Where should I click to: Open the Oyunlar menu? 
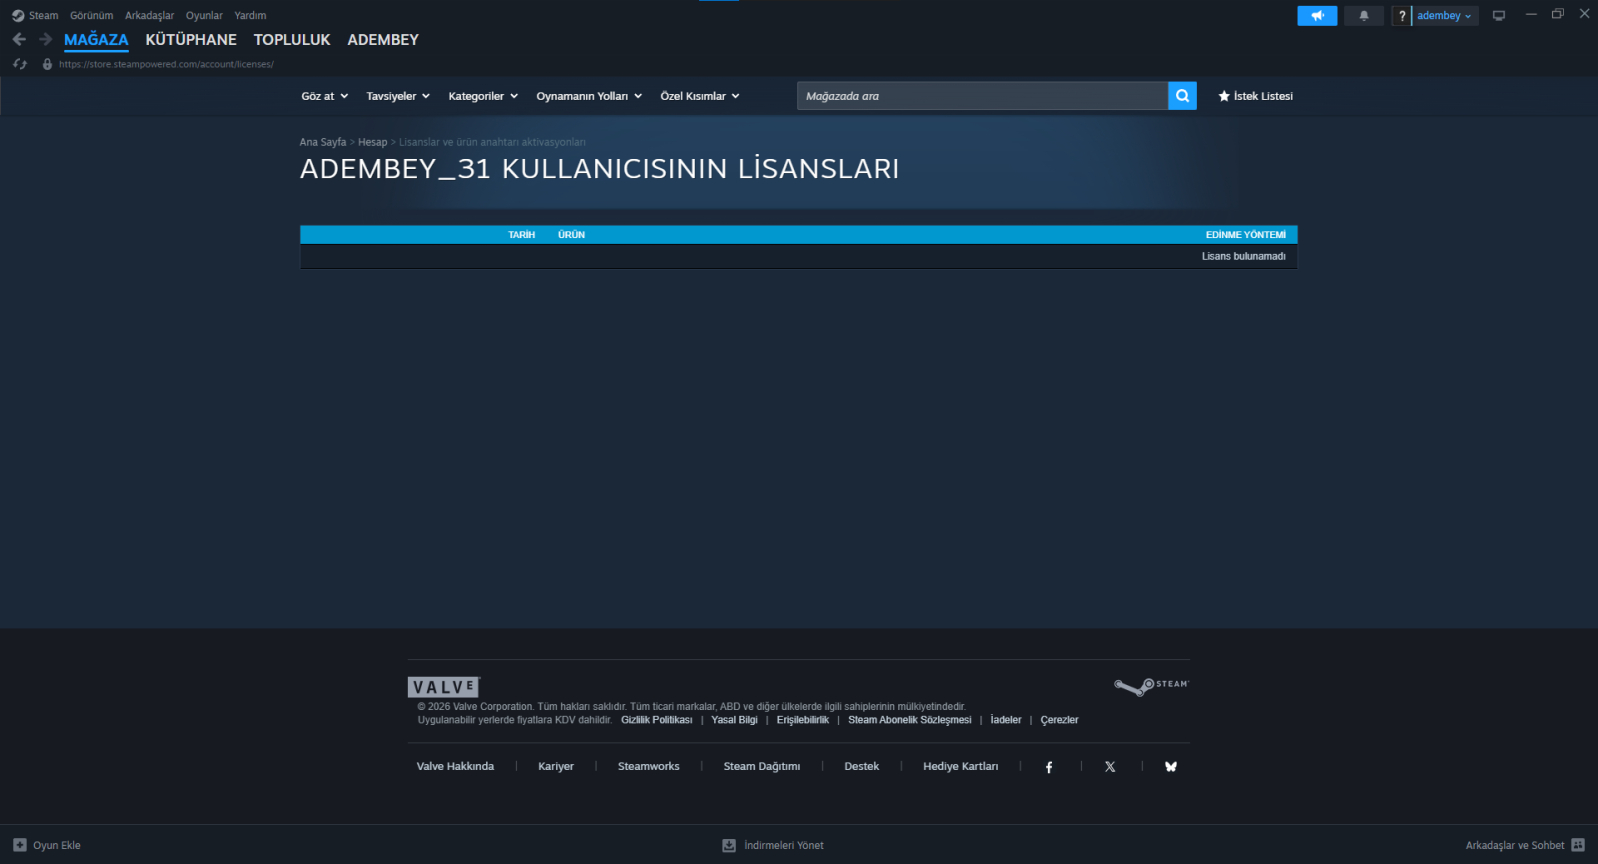204,15
